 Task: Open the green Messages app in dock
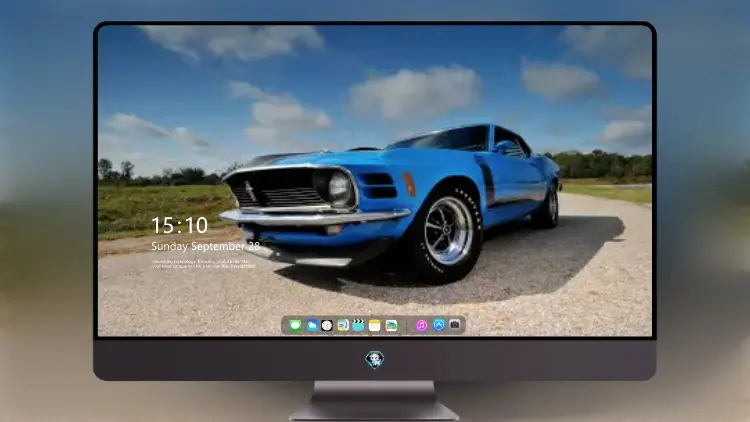(295, 325)
